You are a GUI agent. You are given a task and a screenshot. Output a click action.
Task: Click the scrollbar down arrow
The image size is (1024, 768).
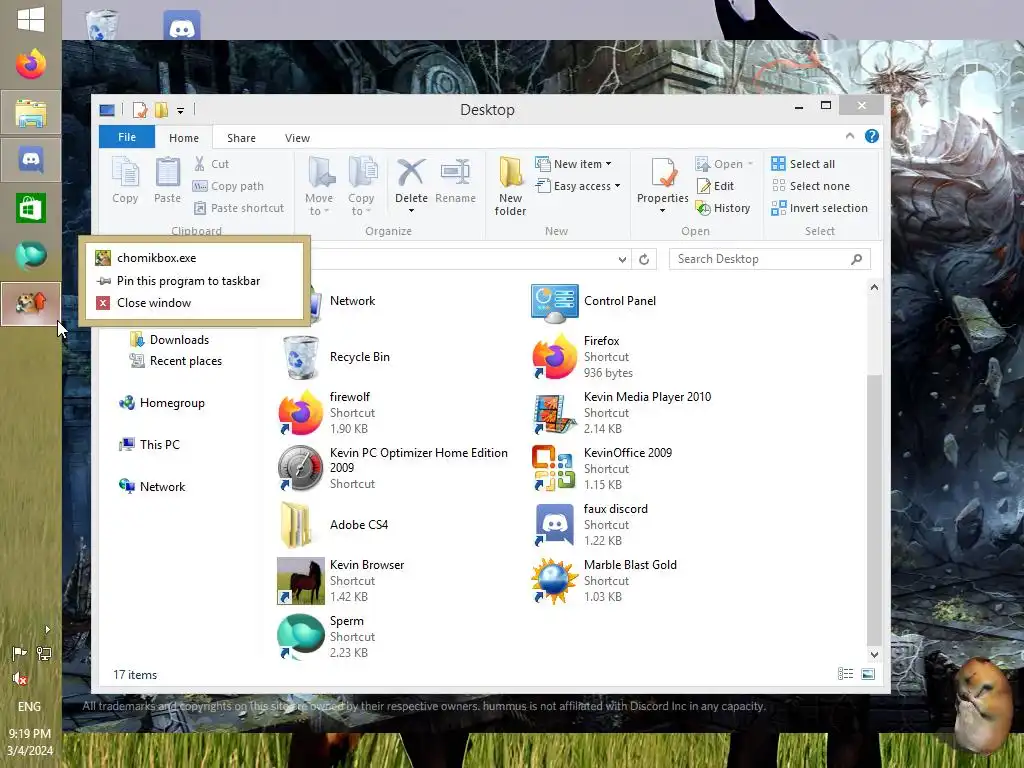tap(874, 654)
